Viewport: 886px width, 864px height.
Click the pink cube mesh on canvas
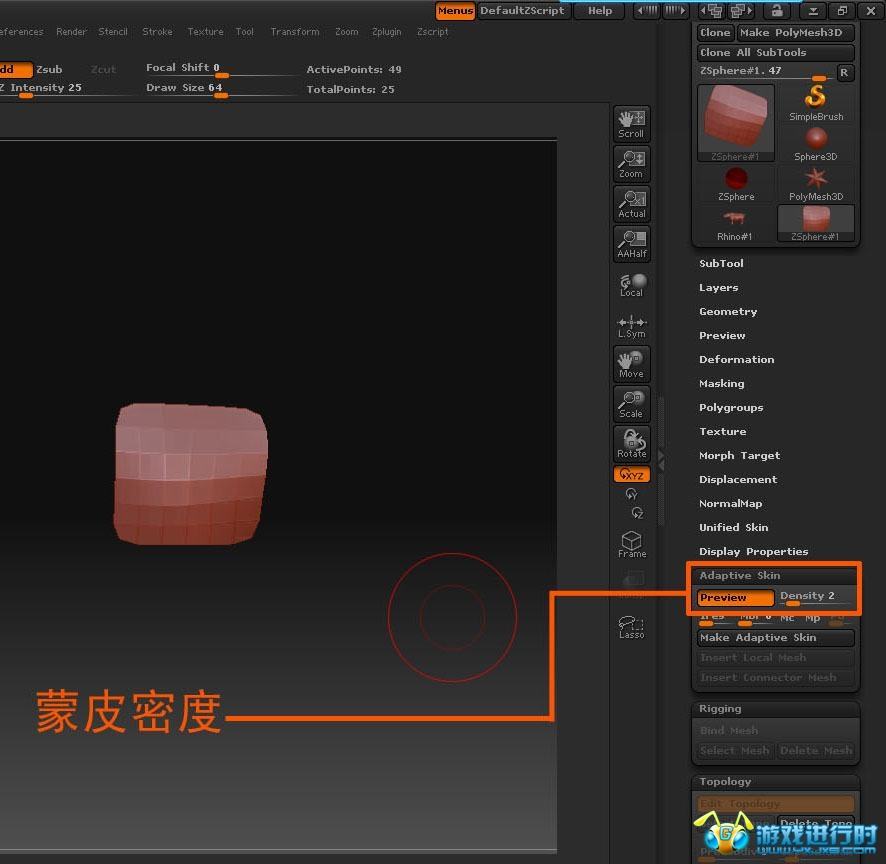(190, 474)
